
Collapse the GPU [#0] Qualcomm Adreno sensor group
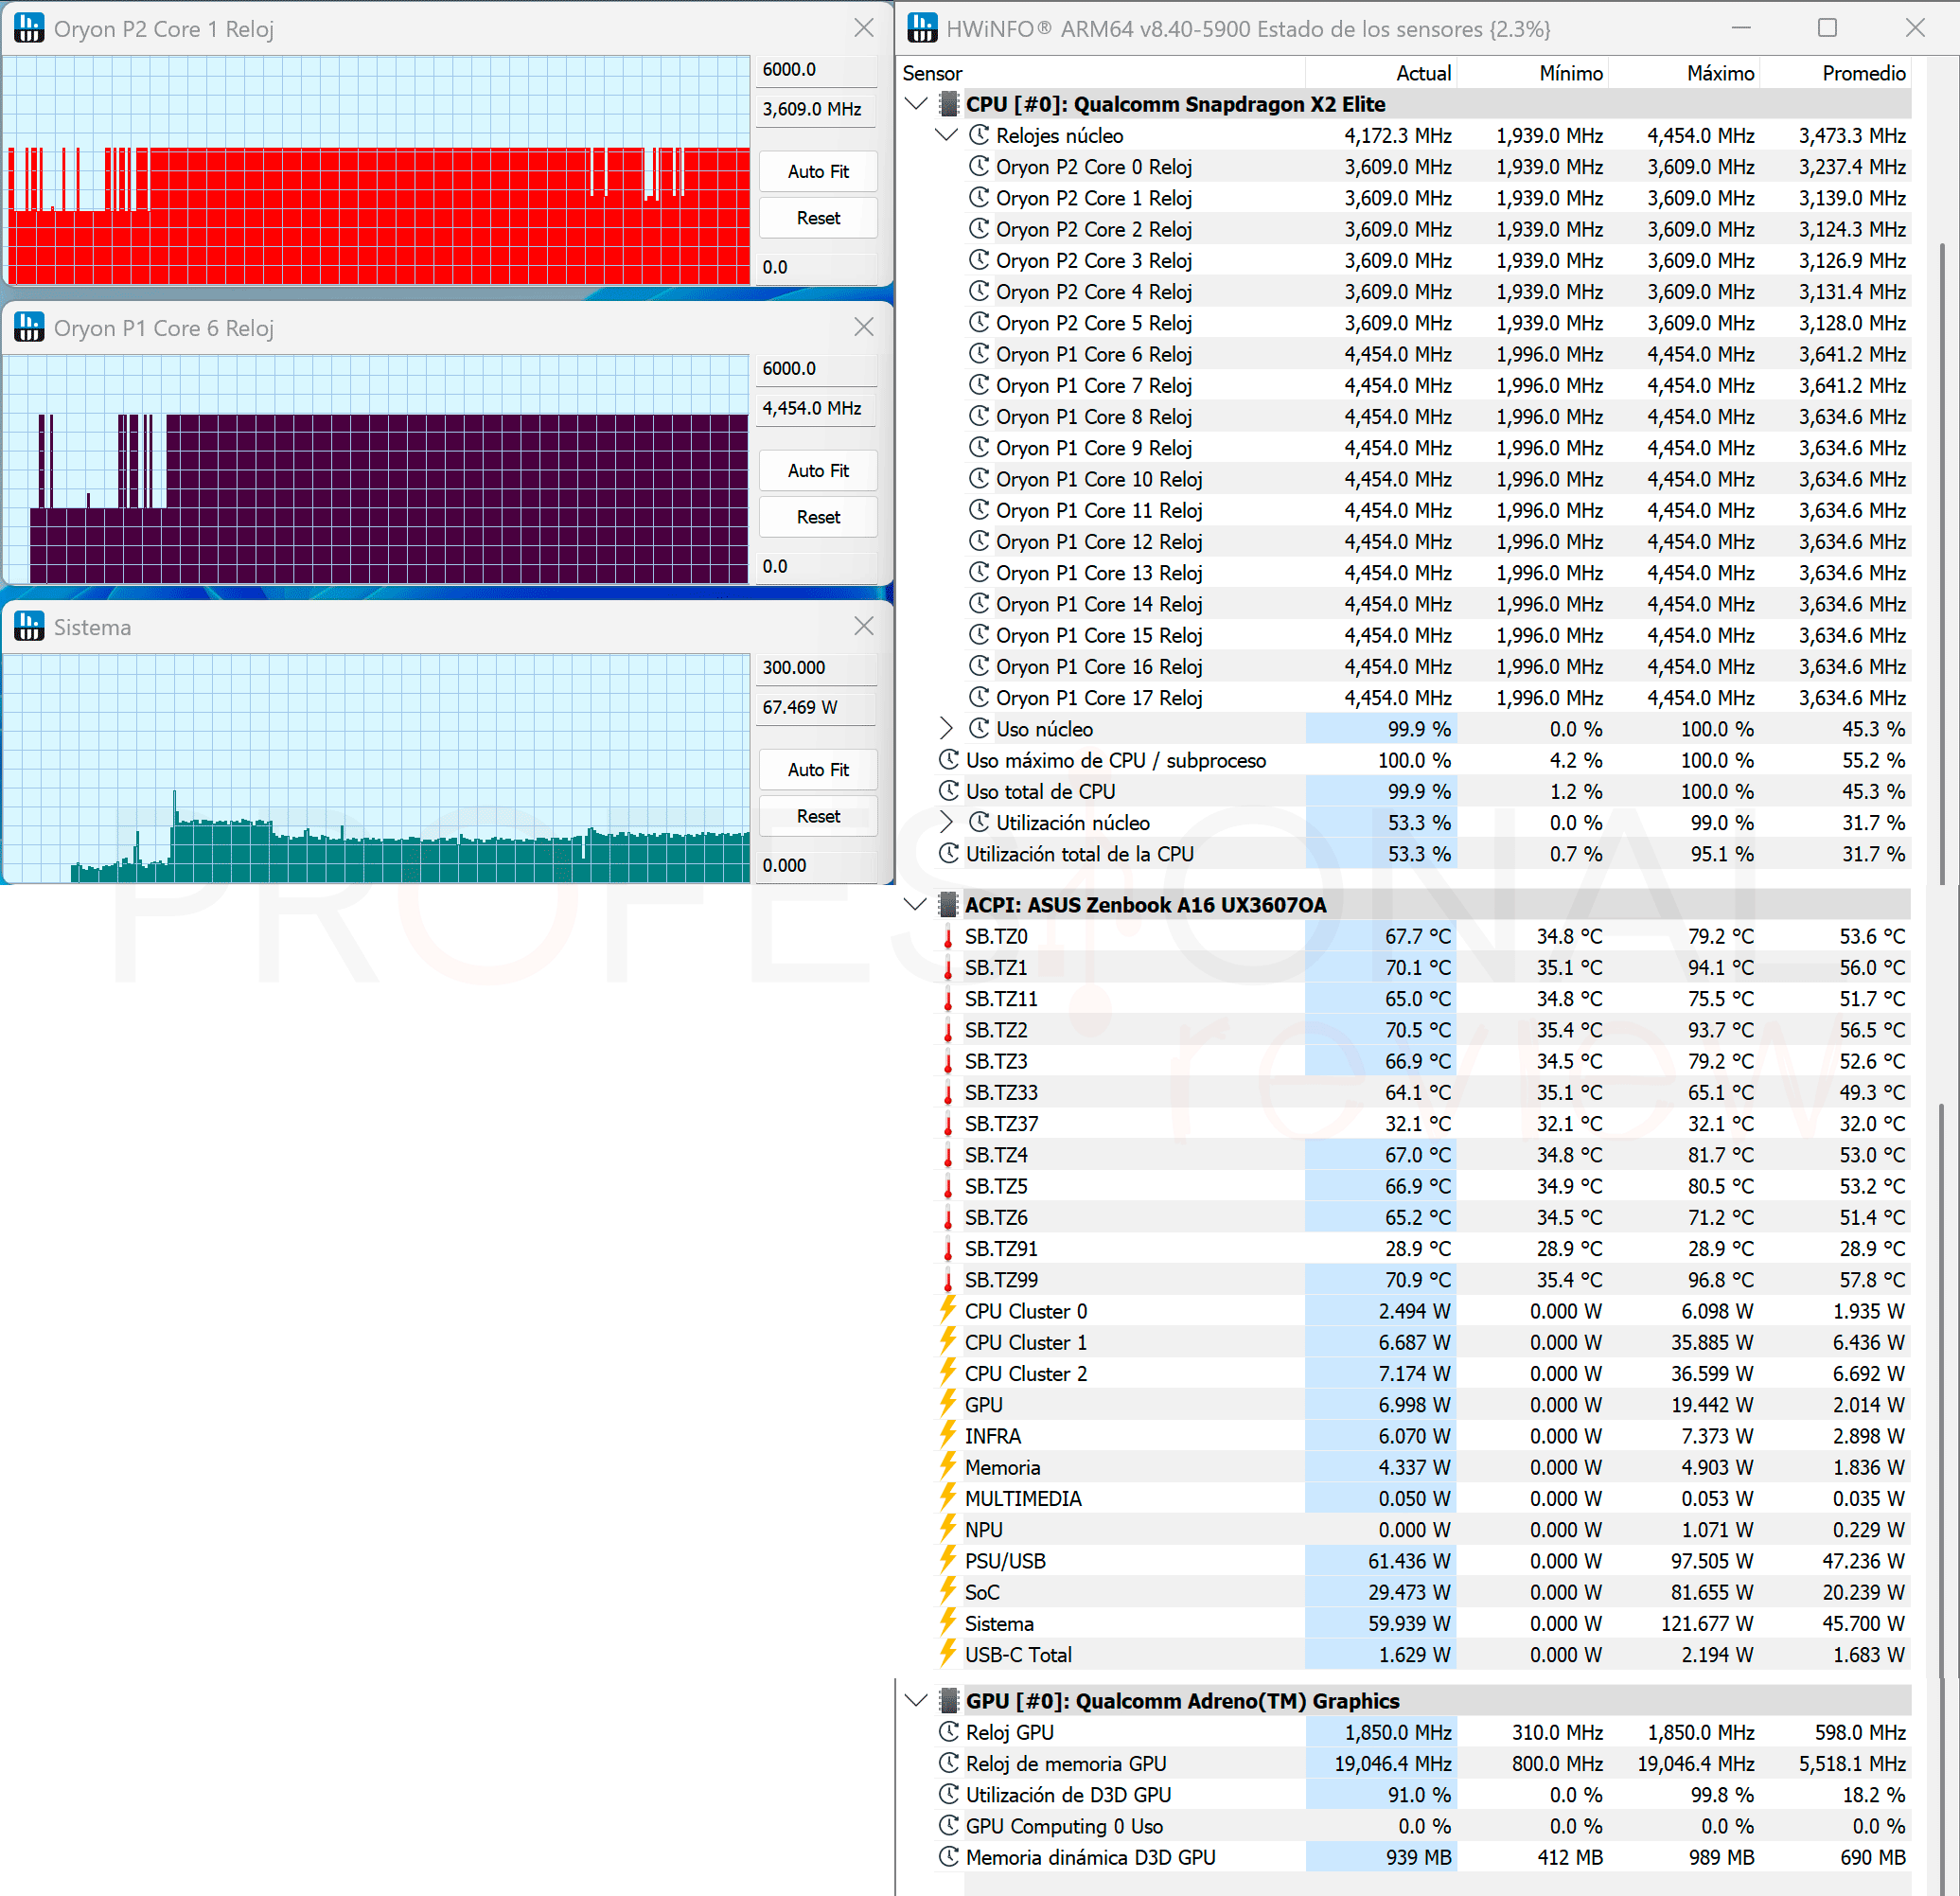click(x=916, y=1700)
